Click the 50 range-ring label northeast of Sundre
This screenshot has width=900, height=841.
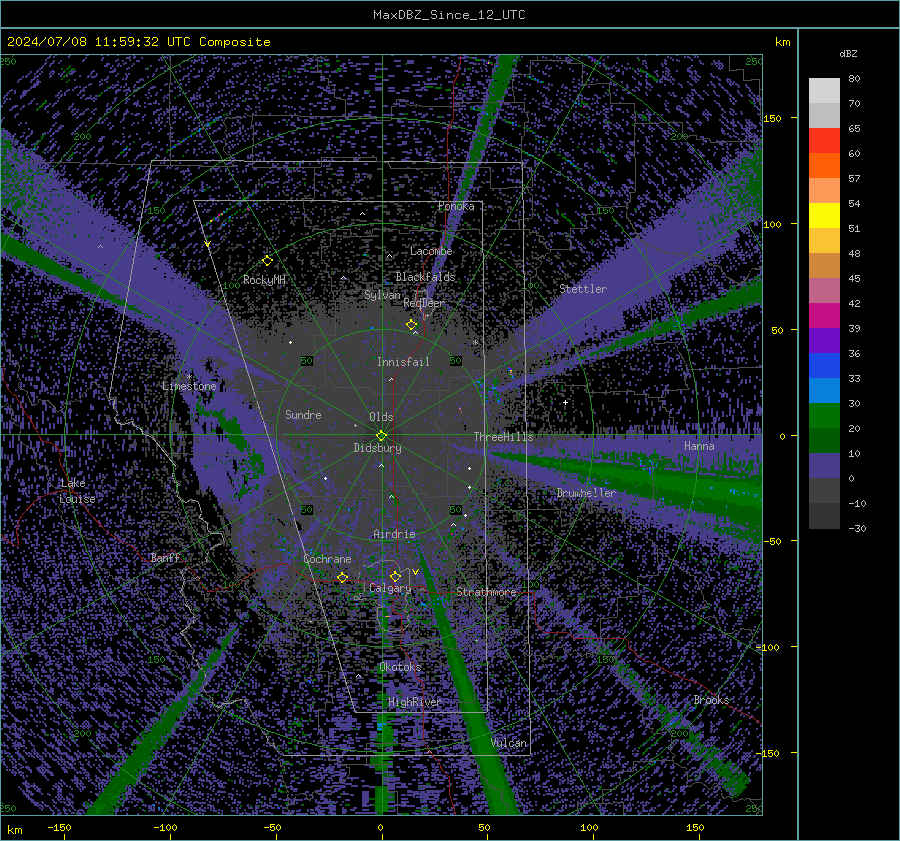307,361
